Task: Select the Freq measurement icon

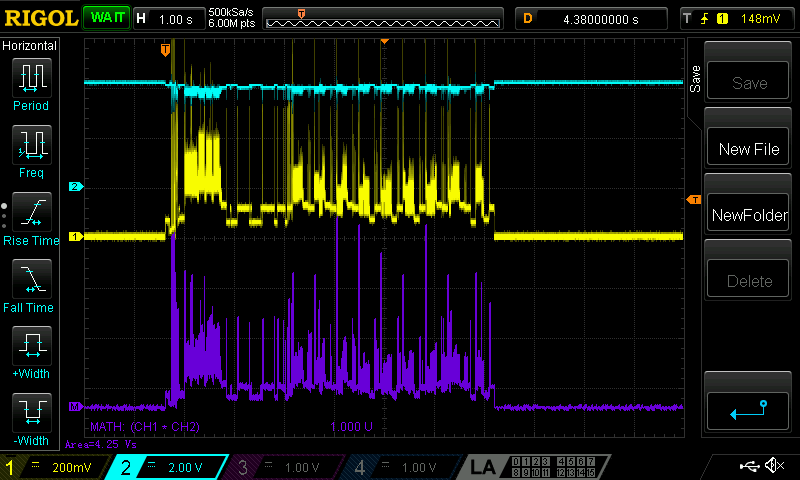Action: click(31, 145)
